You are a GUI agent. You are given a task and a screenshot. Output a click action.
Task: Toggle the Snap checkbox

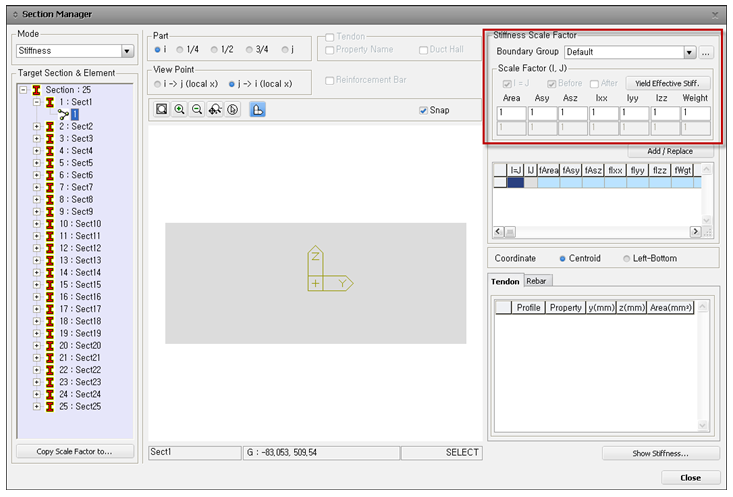[423, 110]
